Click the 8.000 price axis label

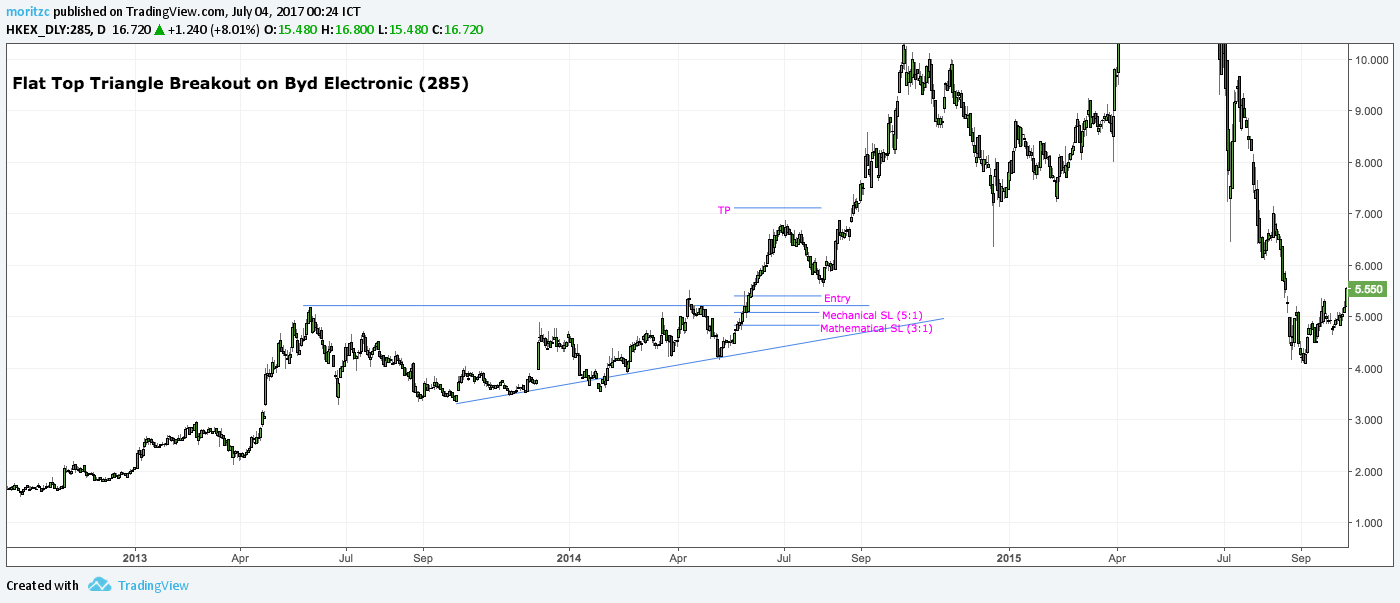pyautogui.click(x=1368, y=163)
